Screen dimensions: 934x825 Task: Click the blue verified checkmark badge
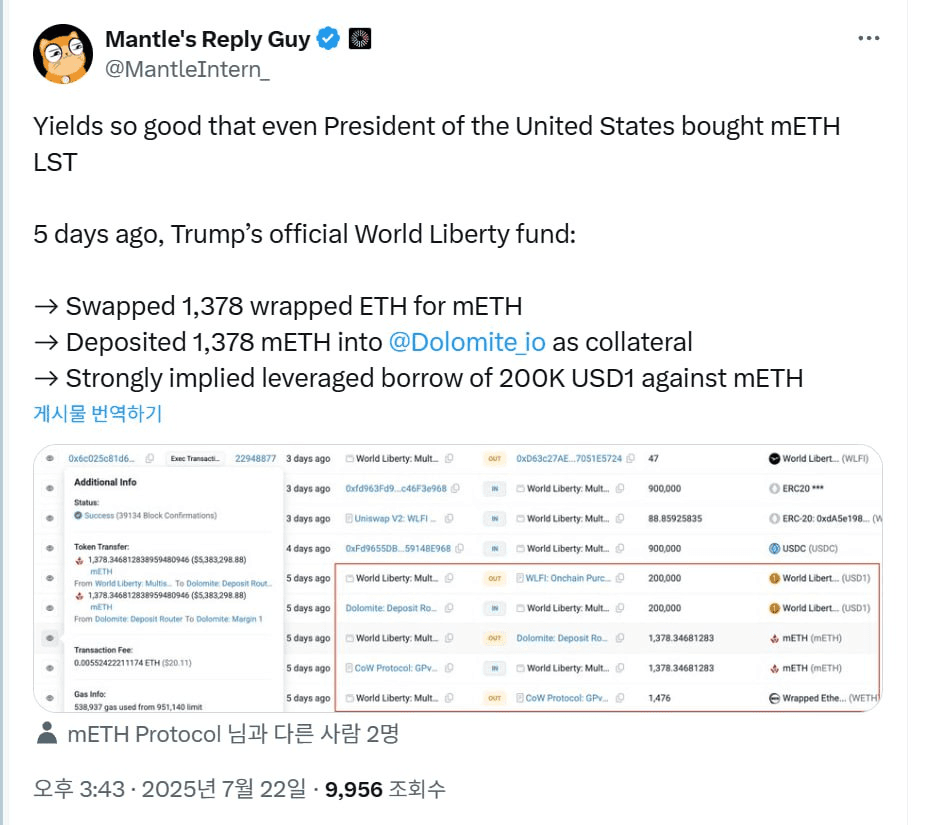click(328, 39)
